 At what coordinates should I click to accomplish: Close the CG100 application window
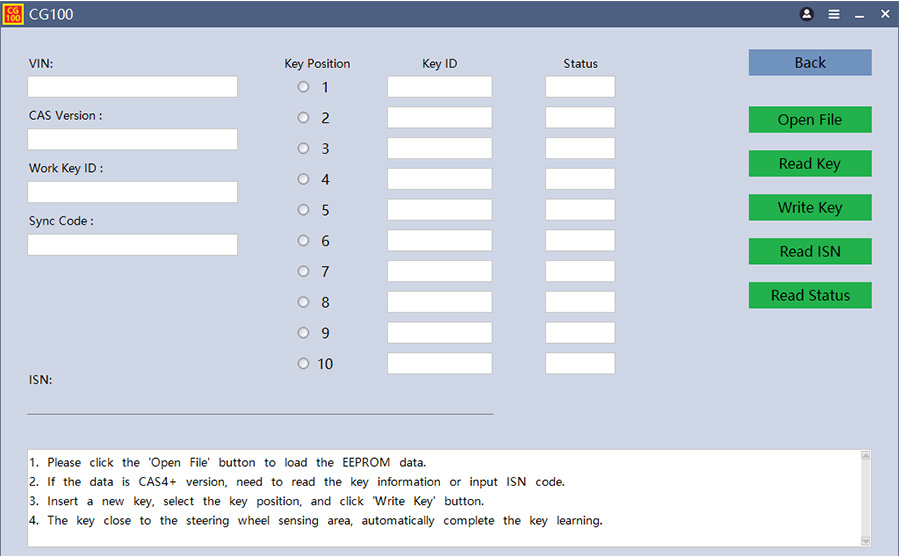coord(885,14)
